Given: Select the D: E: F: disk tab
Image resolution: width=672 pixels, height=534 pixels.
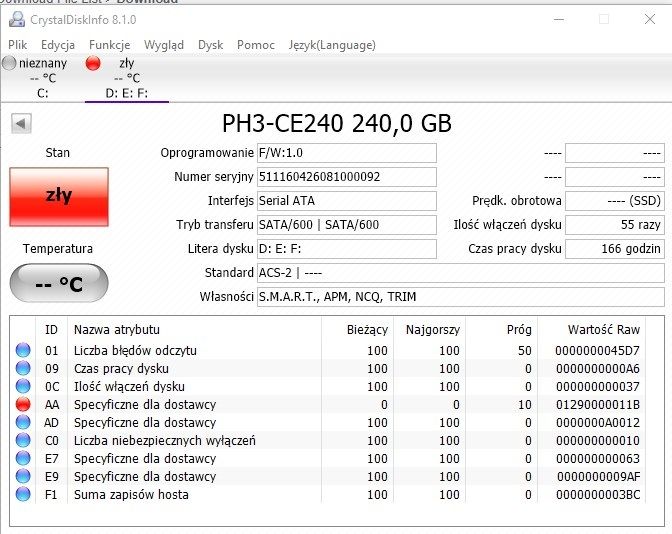Looking at the screenshot, I should coord(127,78).
